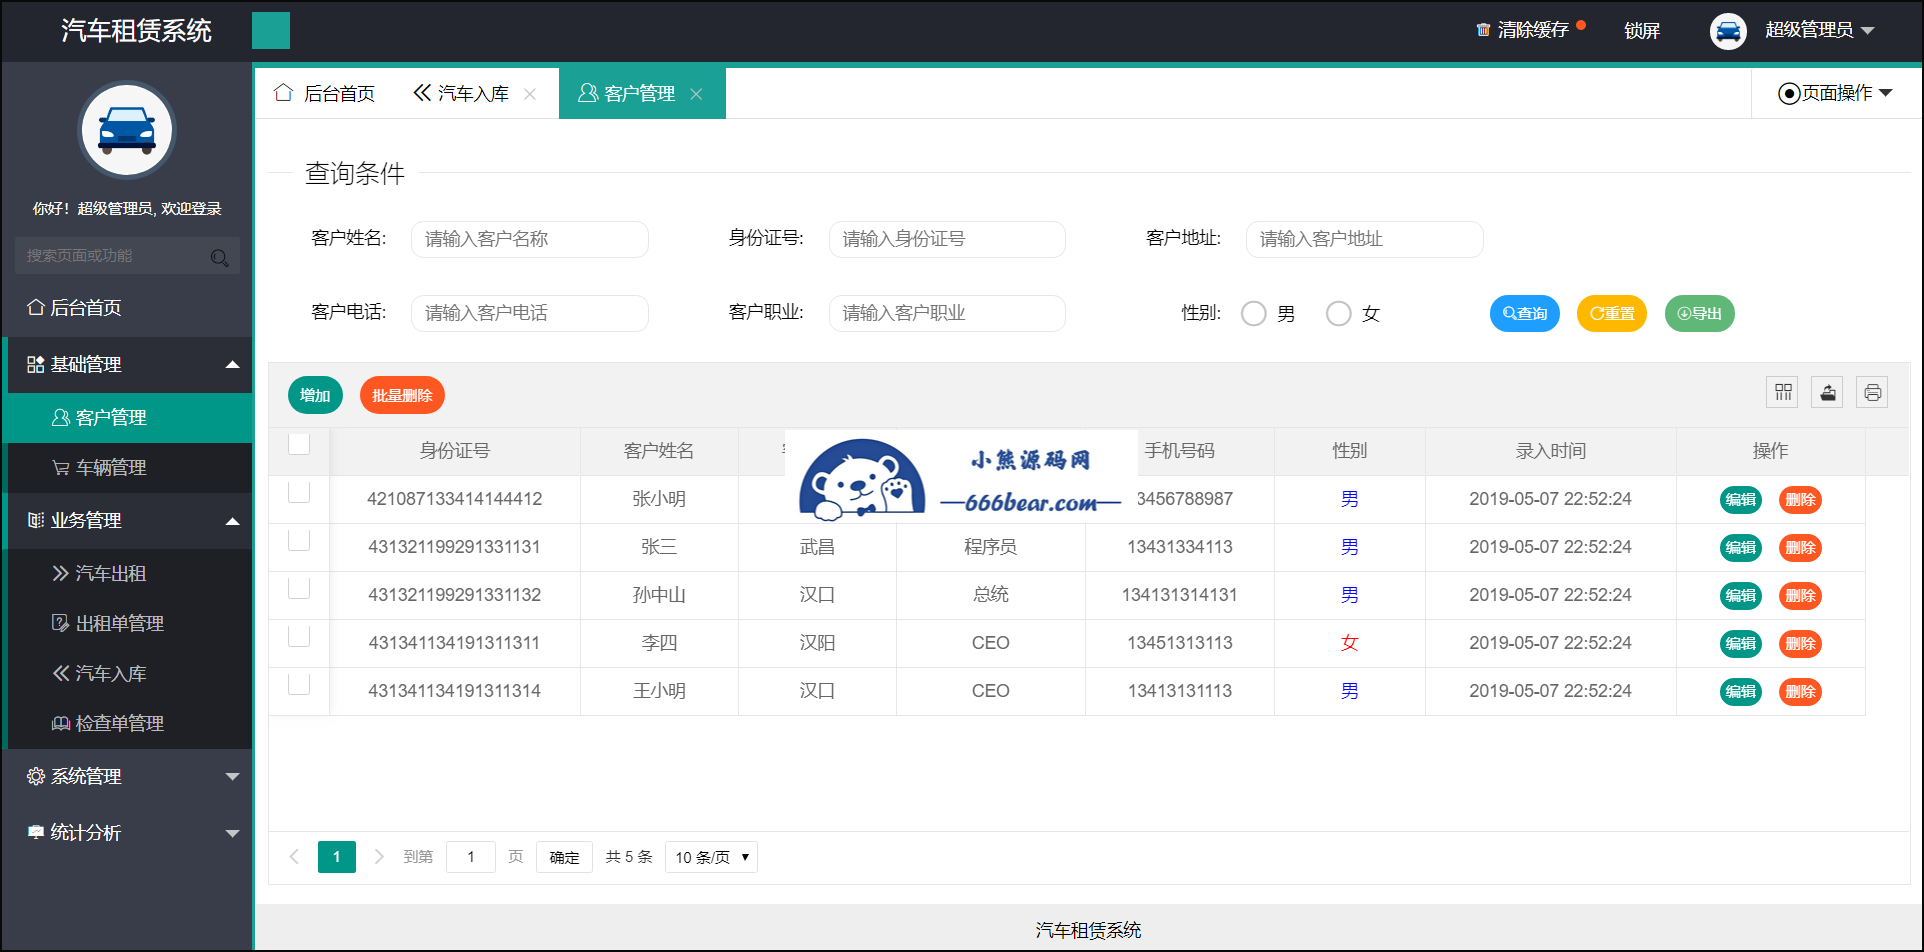This screenshot has height=952, width=1924.
Task: Click the 增加 button
Action: [315, 395]
